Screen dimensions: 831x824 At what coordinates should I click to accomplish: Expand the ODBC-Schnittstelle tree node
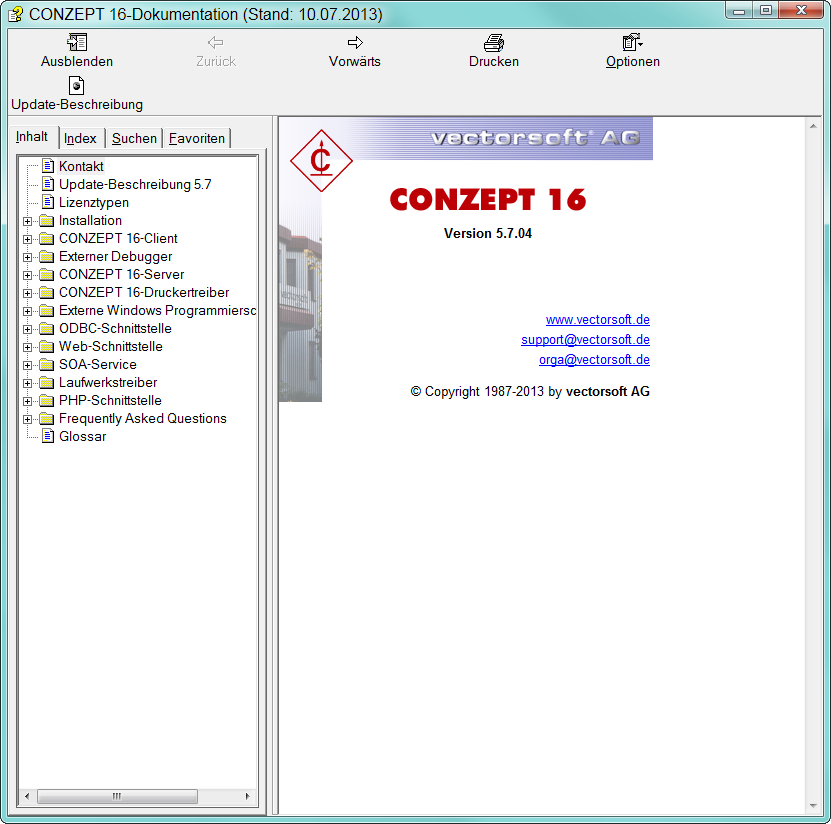coord(27,329)
